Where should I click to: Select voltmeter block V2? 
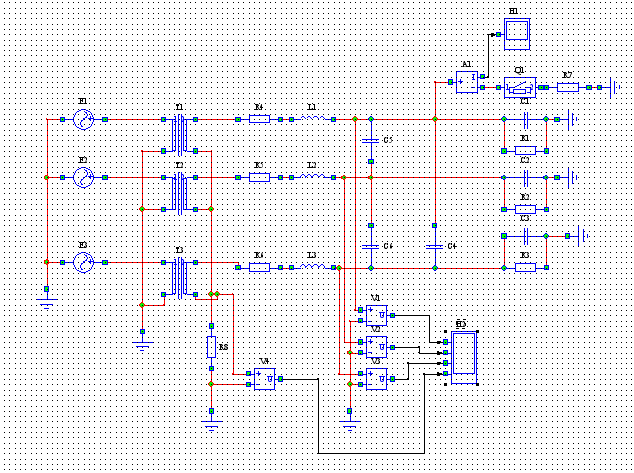[x=376, y=347]
